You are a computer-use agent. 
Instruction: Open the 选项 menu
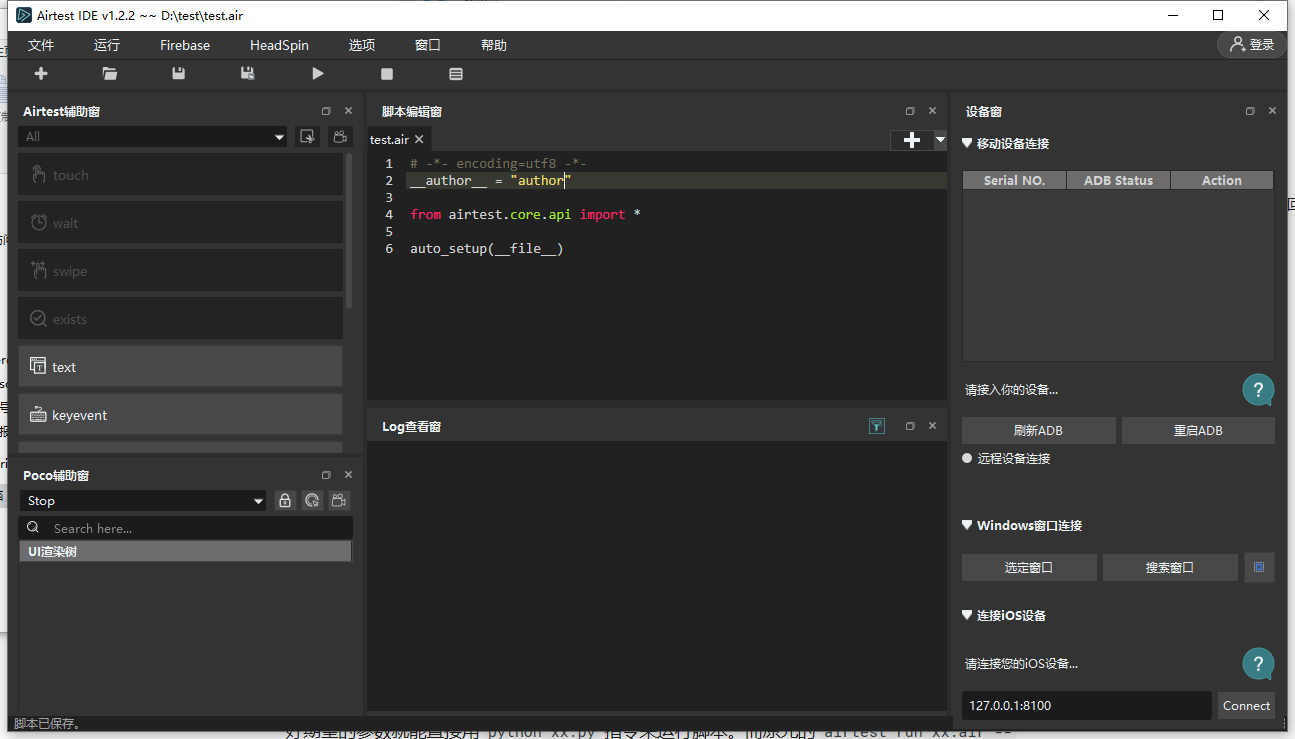coord(362,46)
